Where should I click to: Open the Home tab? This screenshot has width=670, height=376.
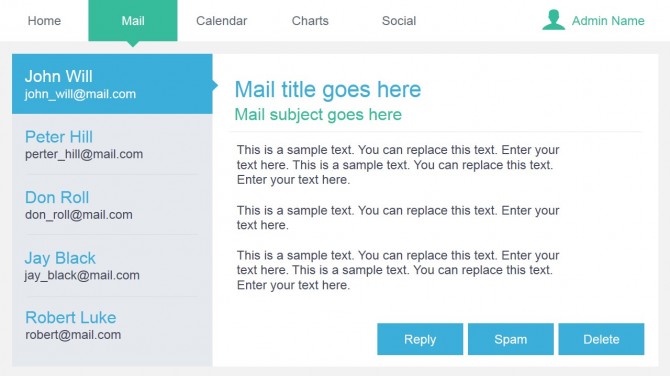tap(44, 21)
